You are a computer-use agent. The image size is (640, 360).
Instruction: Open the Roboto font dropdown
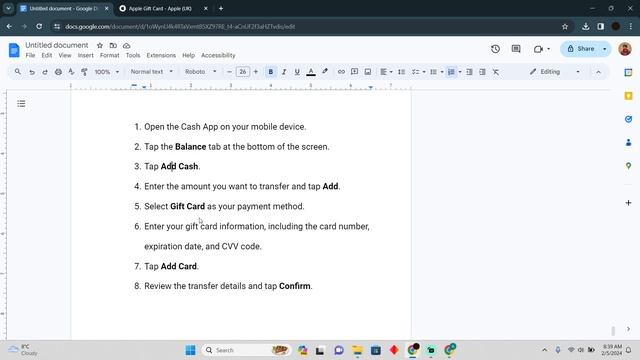tap(200, 72)
